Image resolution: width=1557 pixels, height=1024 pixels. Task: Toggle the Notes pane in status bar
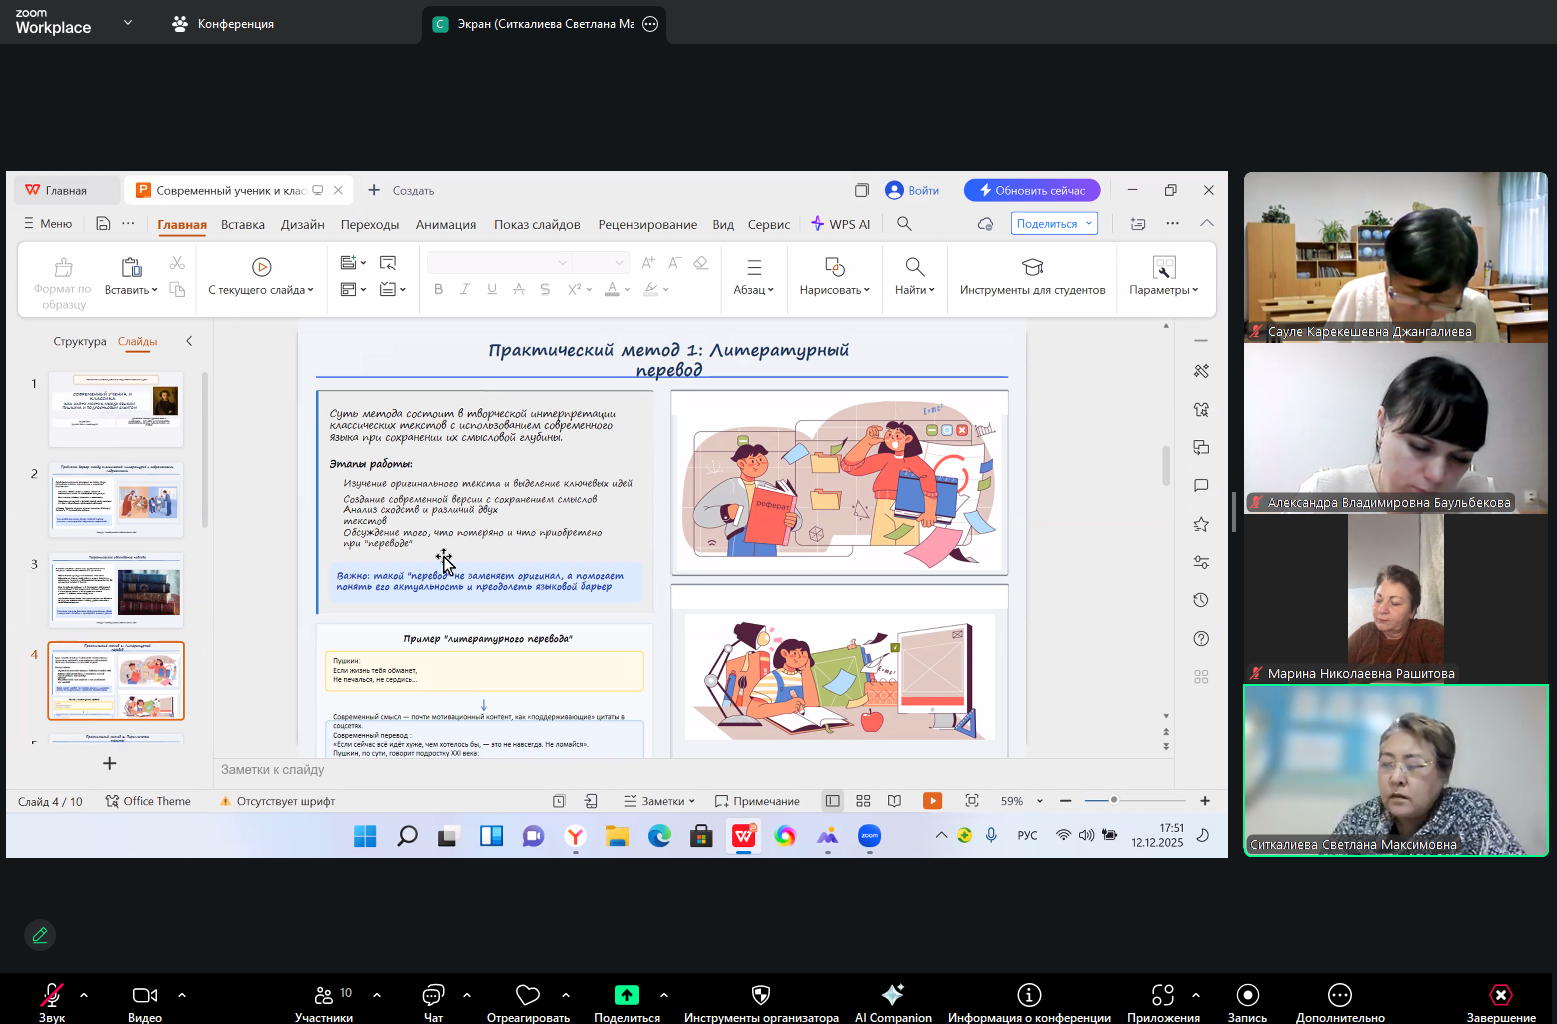658,801
